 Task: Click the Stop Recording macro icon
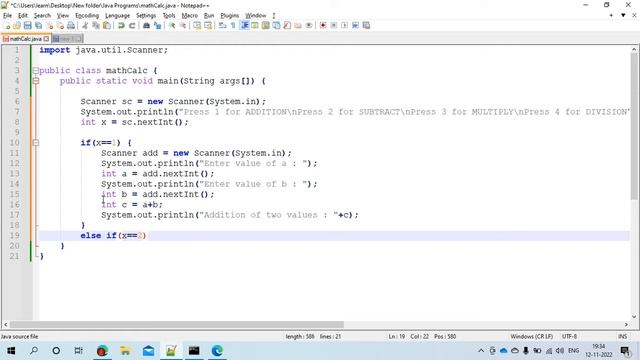coord(333,25)
